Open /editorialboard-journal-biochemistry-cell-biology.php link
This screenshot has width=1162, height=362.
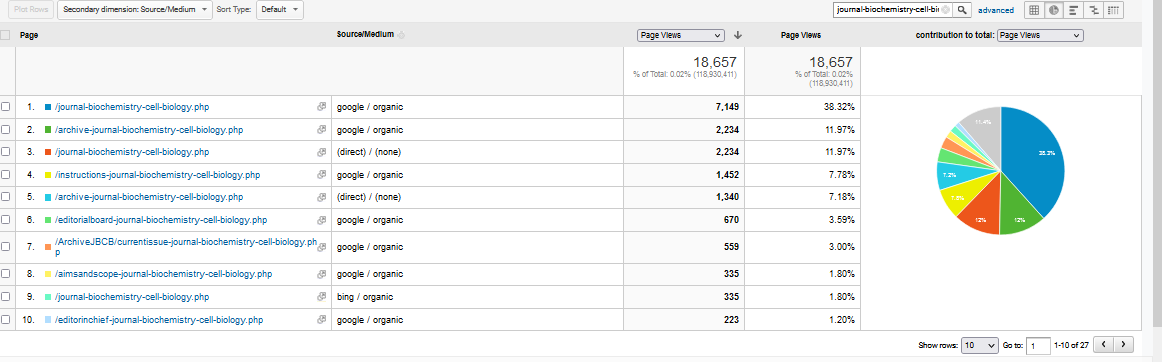coord(161,220)
